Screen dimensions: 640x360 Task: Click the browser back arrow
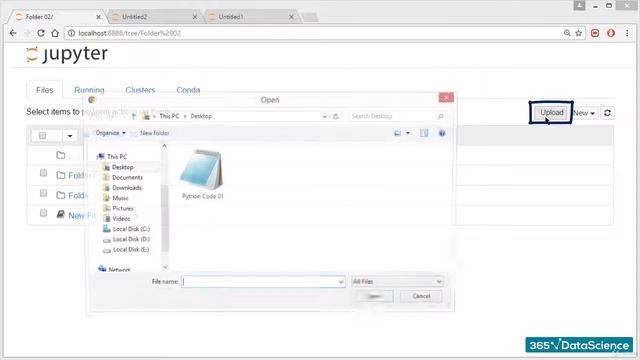13,33
